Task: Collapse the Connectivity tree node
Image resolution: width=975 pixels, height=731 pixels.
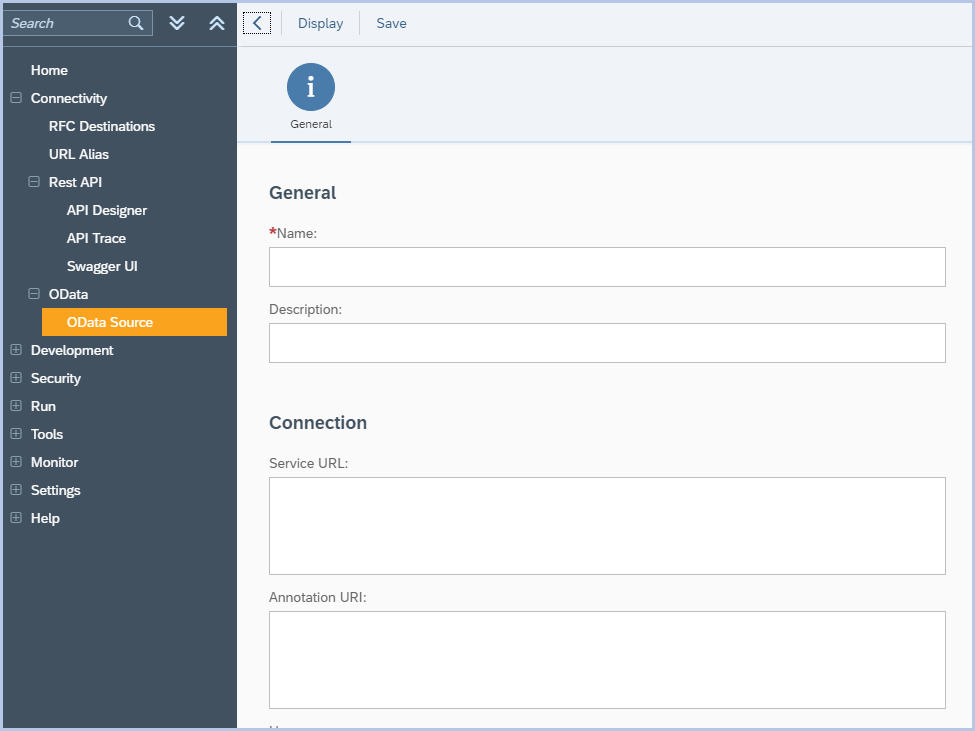Action: (15, 98)
